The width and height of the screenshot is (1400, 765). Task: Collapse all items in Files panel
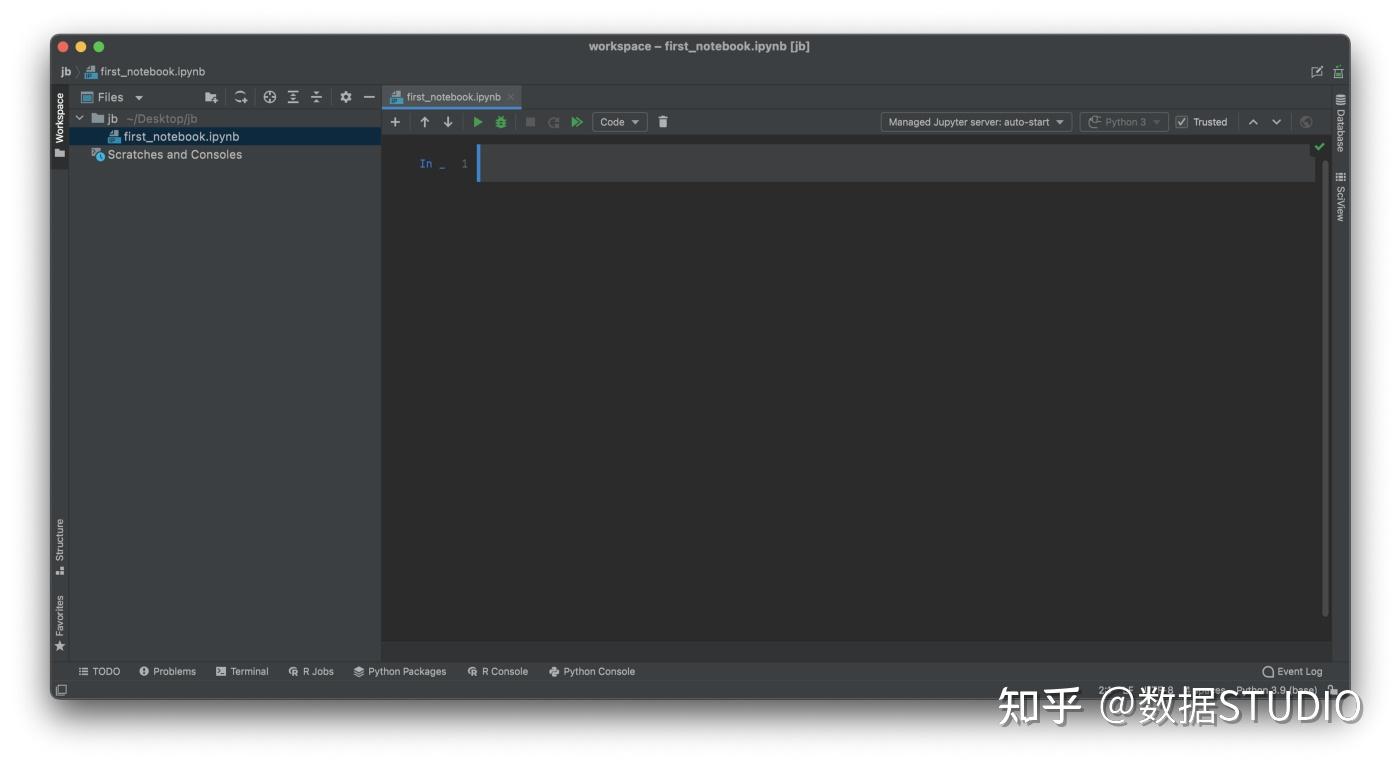316,97
